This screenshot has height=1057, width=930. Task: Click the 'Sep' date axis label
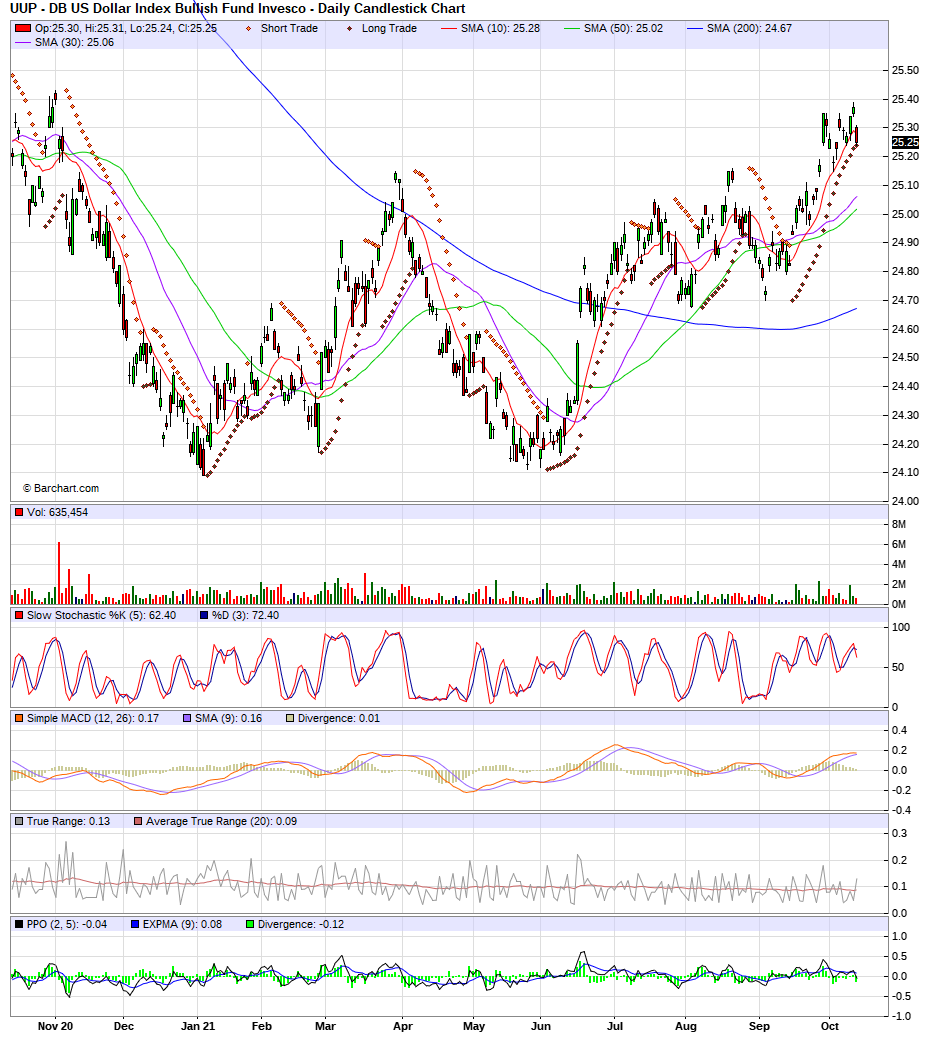pyautogui.click(x=760, y=1027)
